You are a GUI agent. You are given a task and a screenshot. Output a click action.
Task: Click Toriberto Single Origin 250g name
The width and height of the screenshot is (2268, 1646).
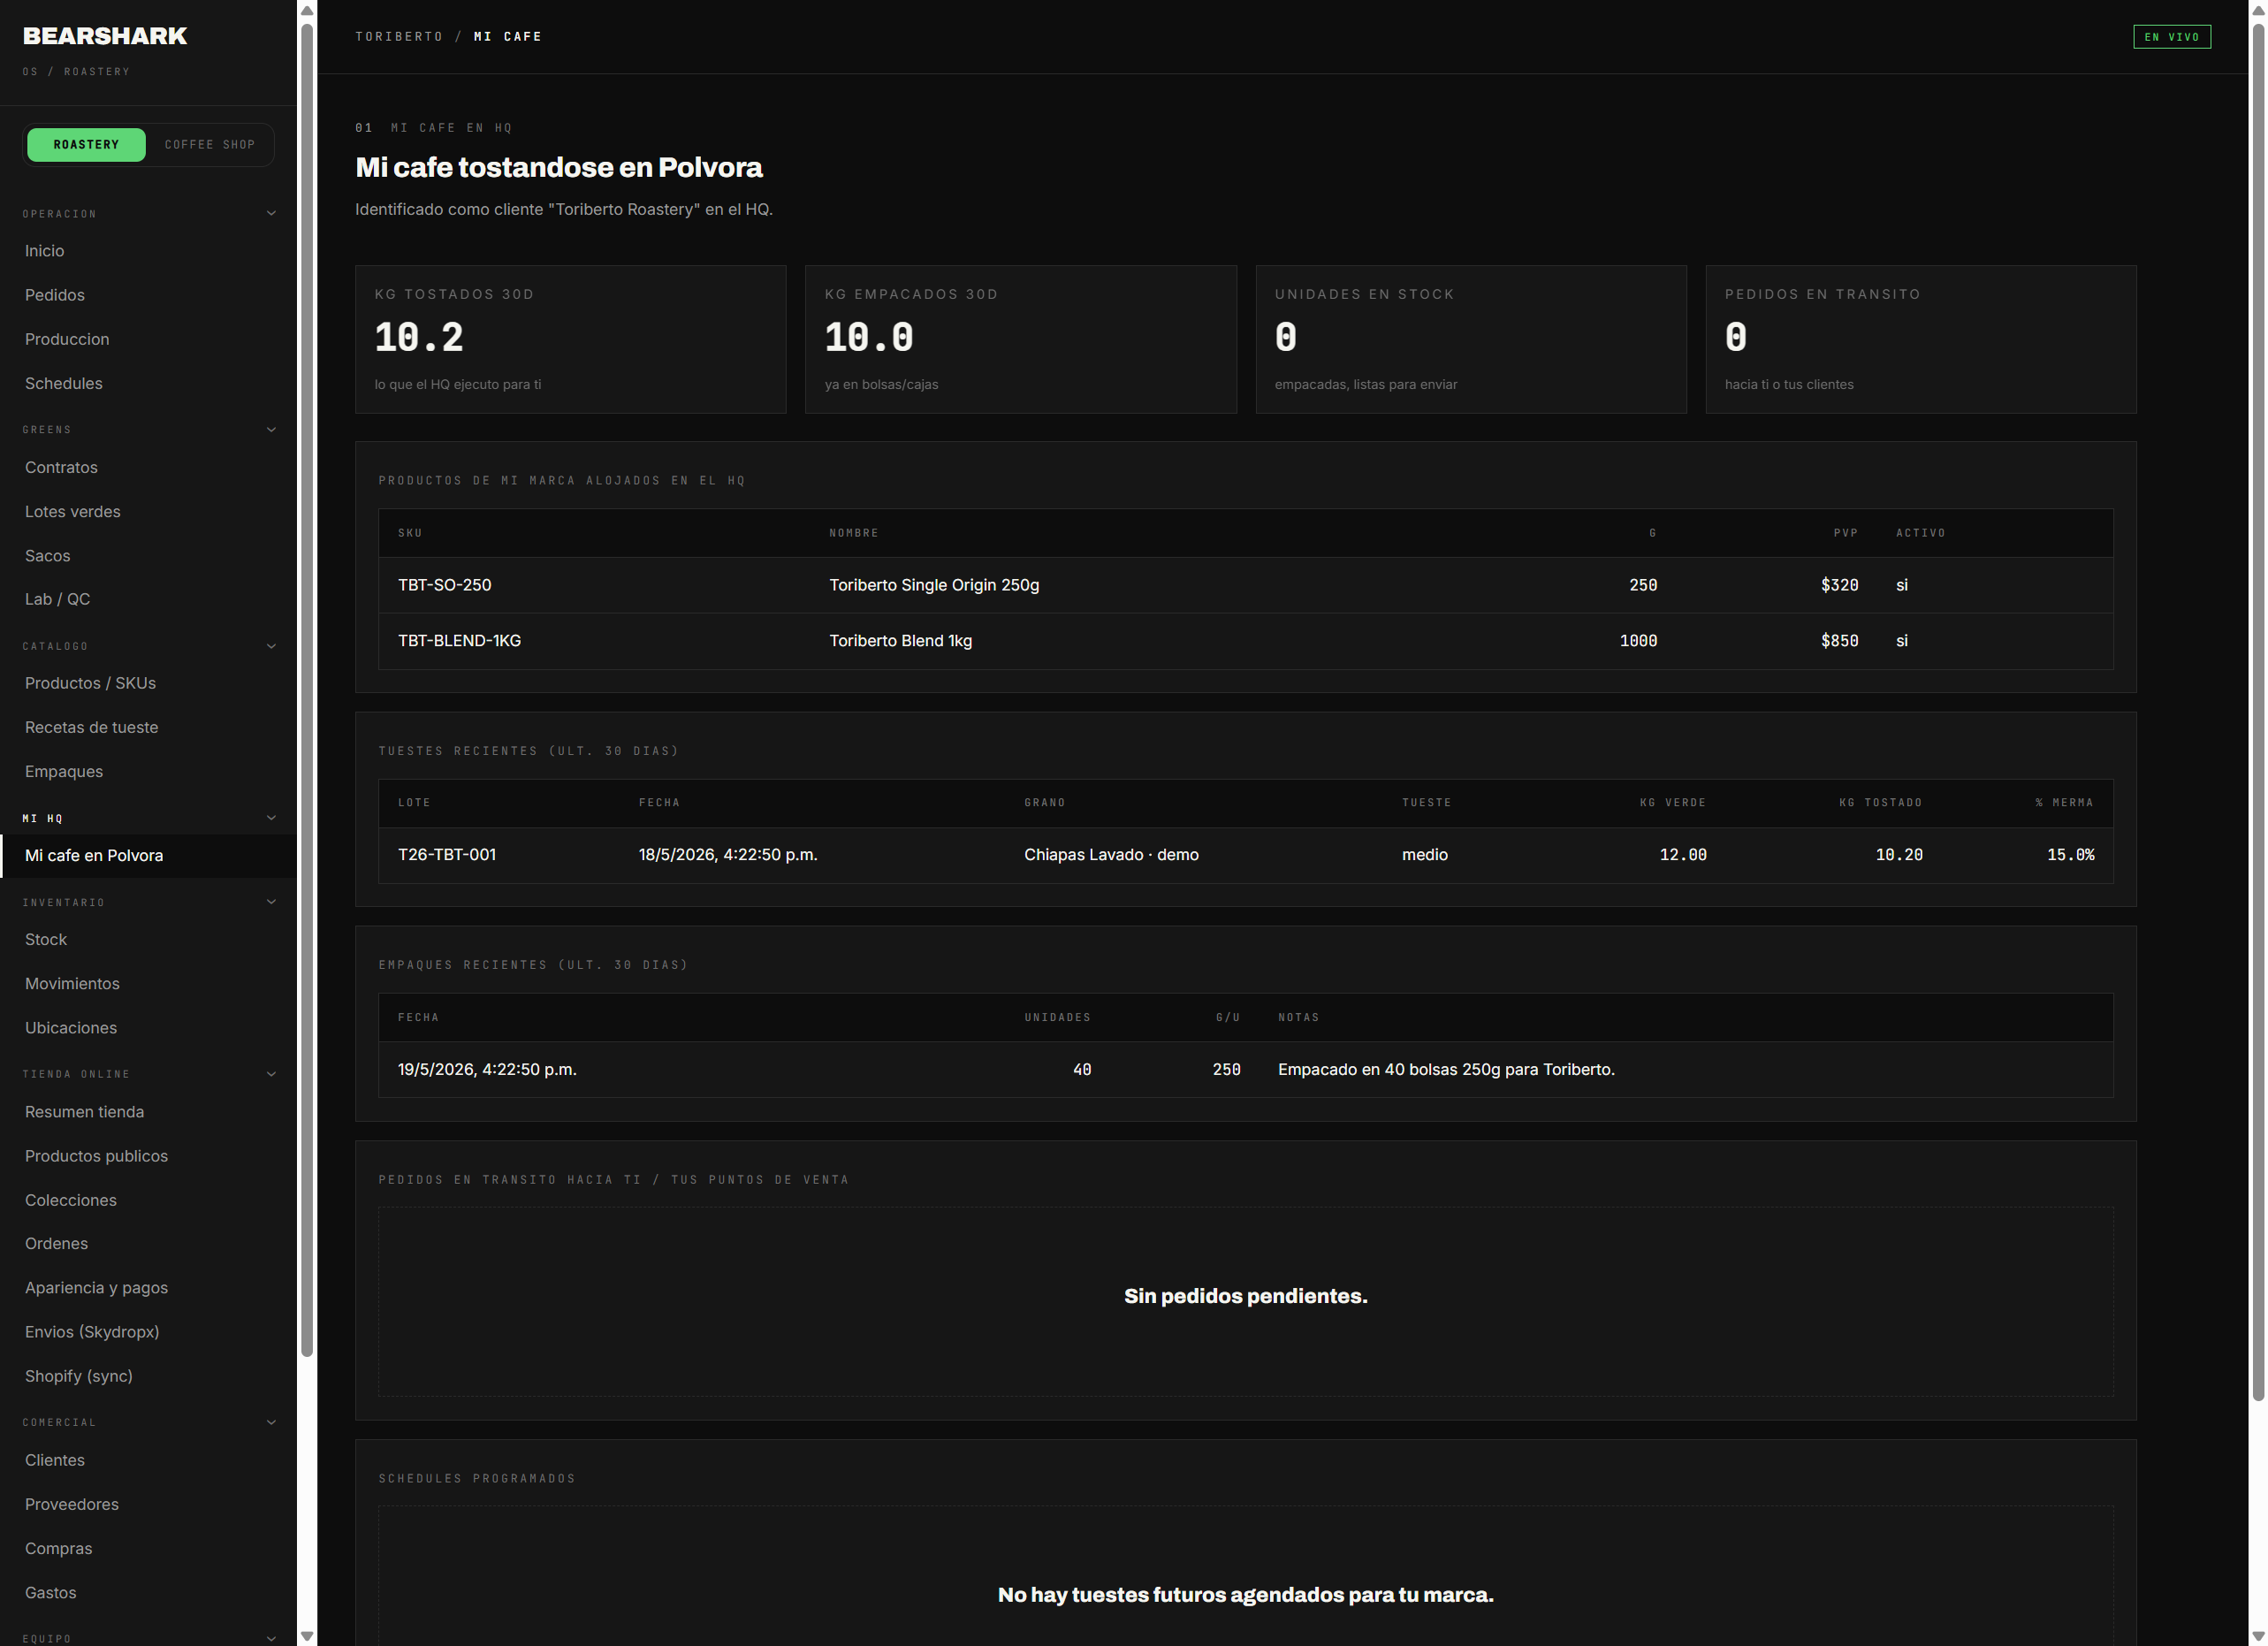pos(934,585)
